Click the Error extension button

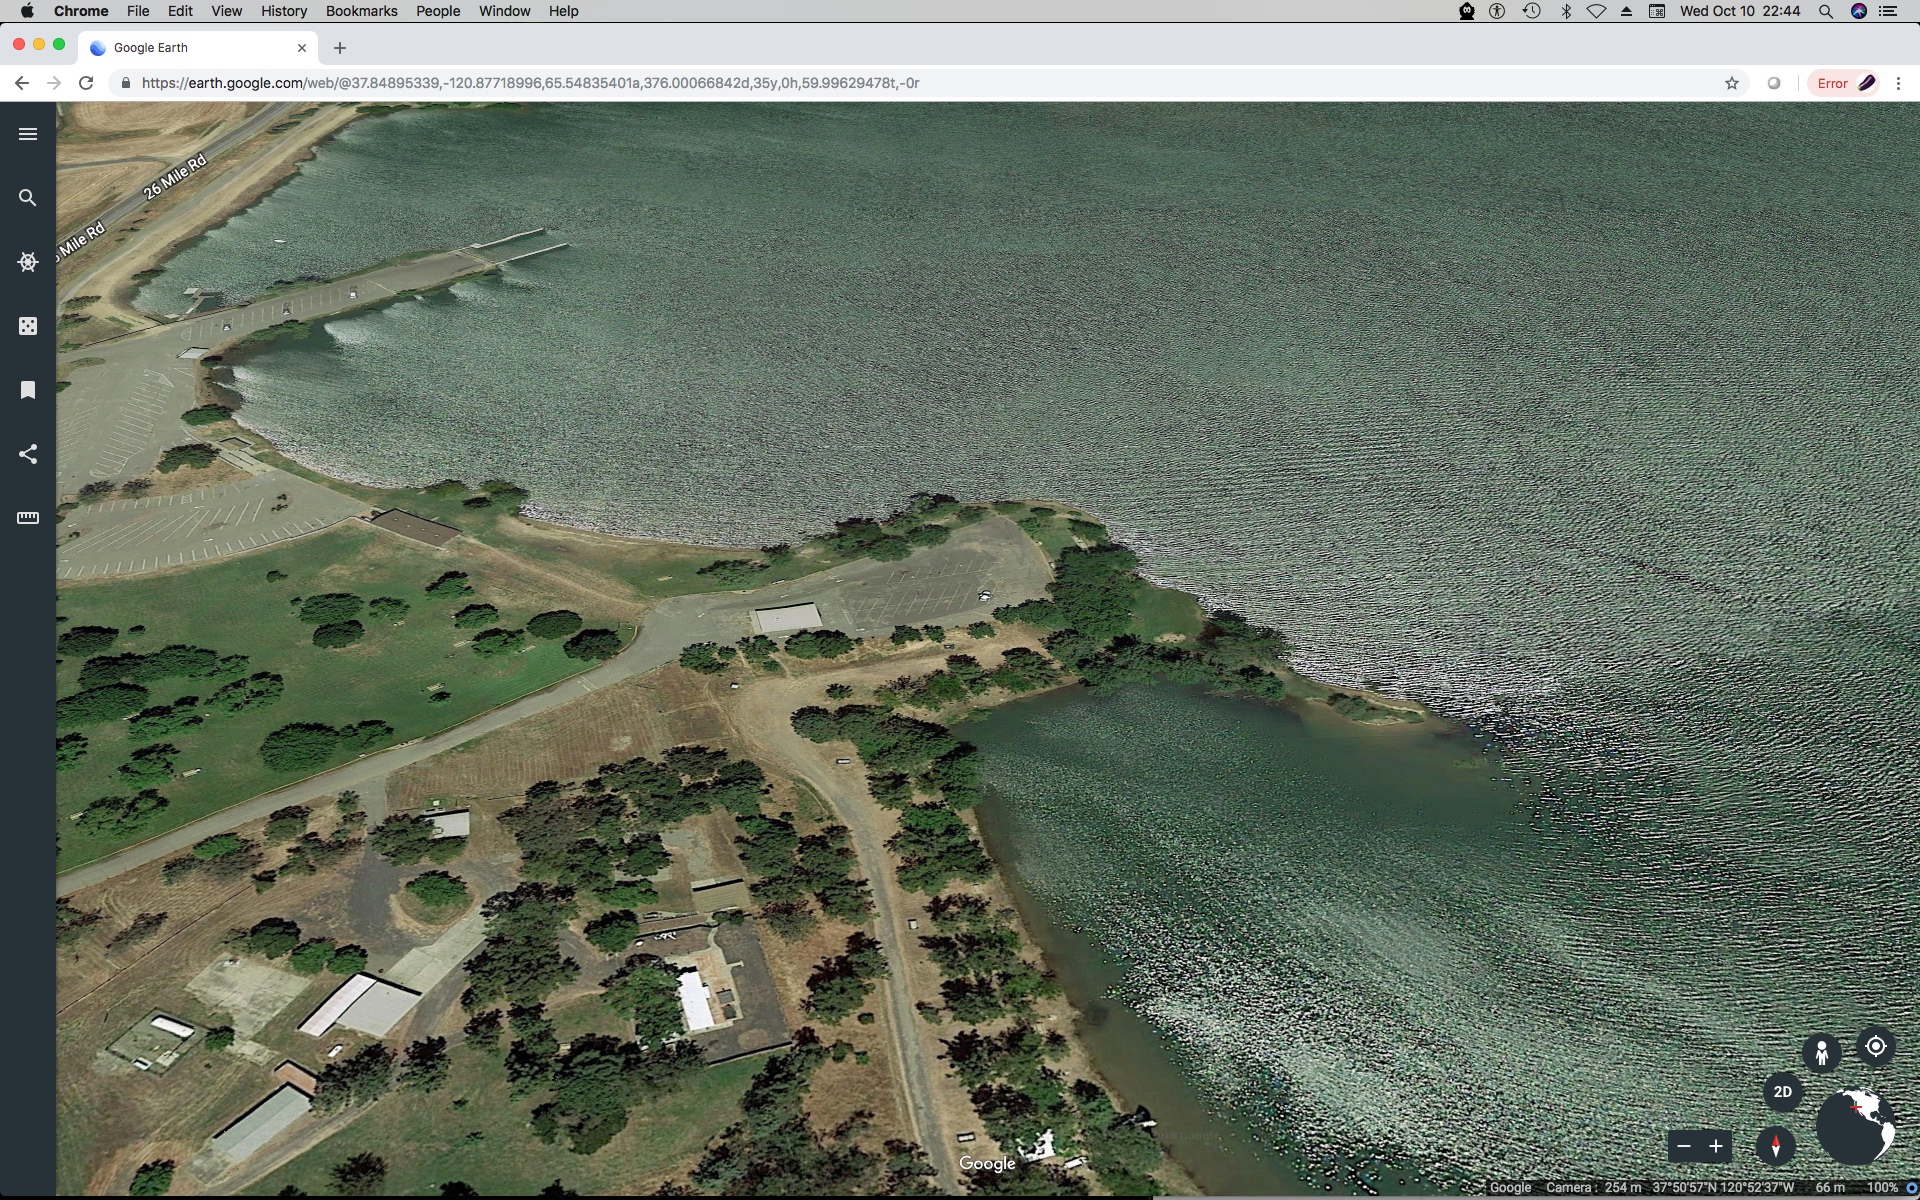[x=1845, y=83]
